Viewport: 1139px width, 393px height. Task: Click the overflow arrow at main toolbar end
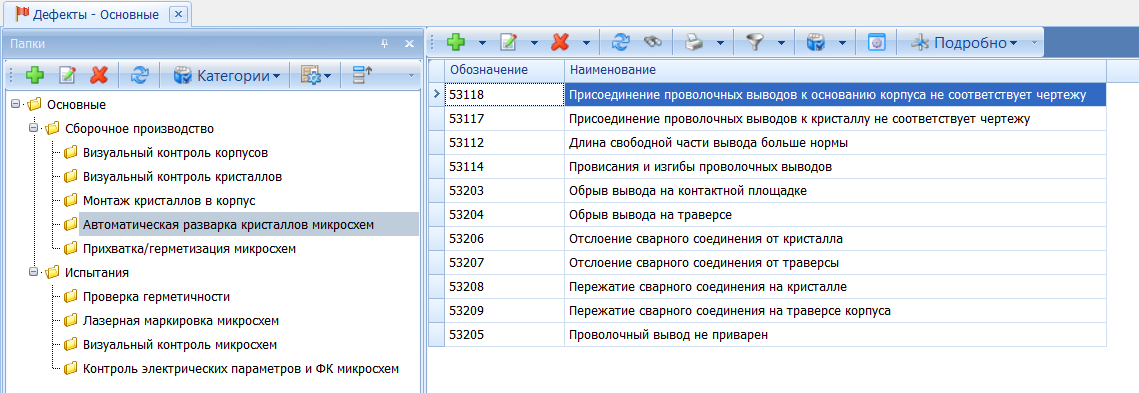(1035, 43)
